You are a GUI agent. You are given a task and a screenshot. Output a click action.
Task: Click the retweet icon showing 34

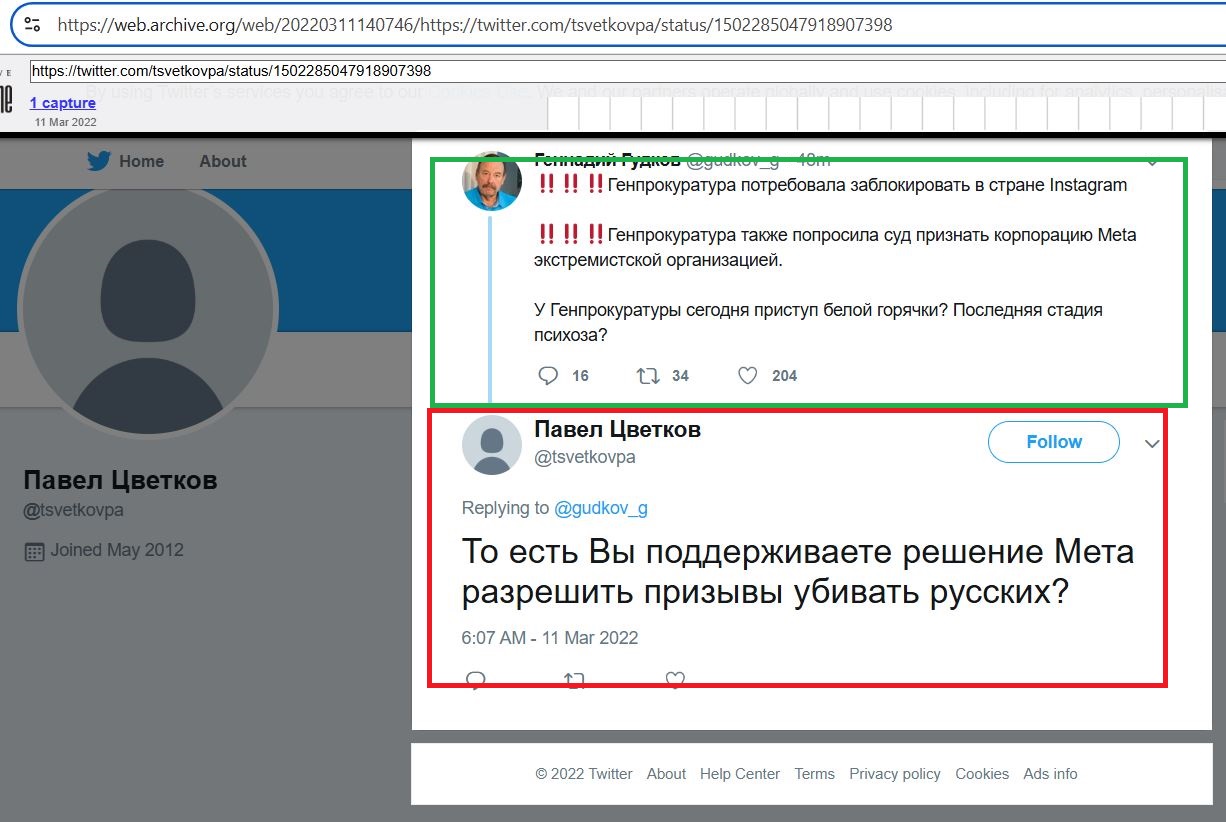pyautogui.click(x=648, y=376)
